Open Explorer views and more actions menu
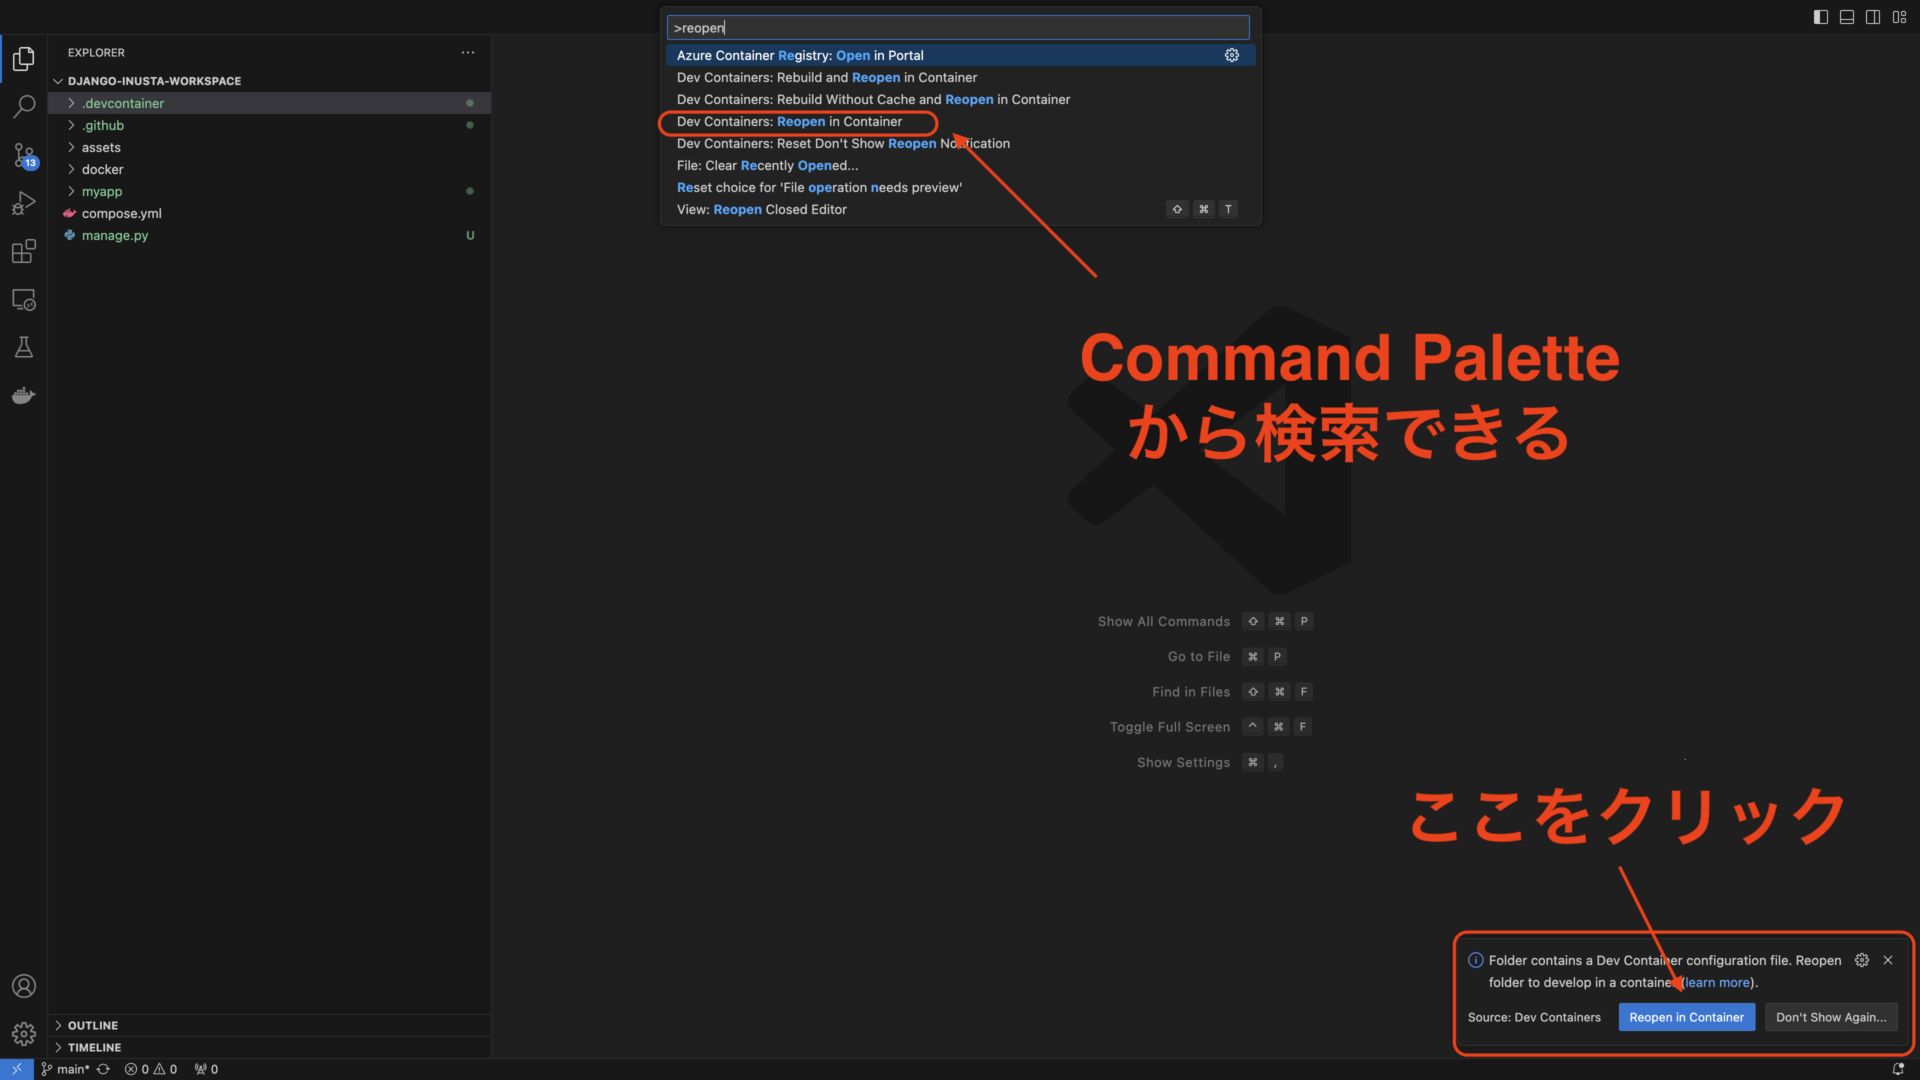 click(468, 52)
